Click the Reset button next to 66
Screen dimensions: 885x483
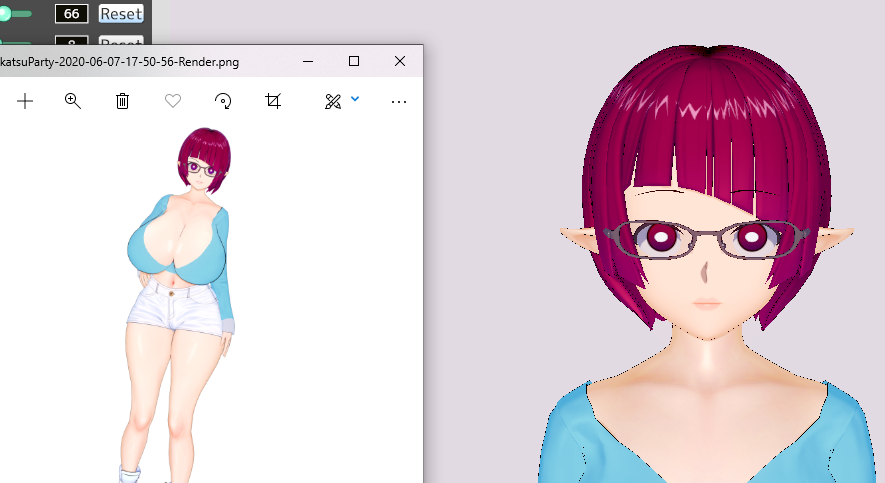[121, 14]
